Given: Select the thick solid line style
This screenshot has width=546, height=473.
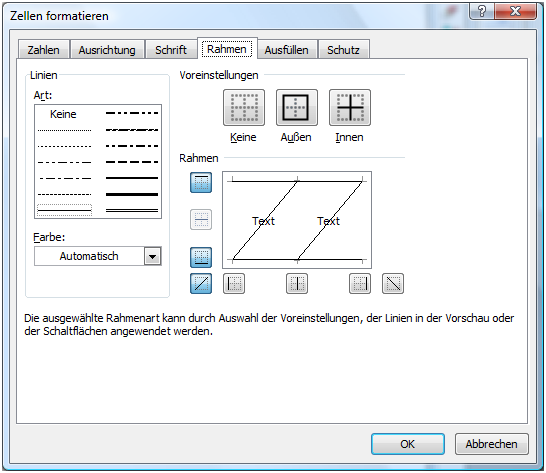Looking at the screenshot, I should [x=132, y=194].
